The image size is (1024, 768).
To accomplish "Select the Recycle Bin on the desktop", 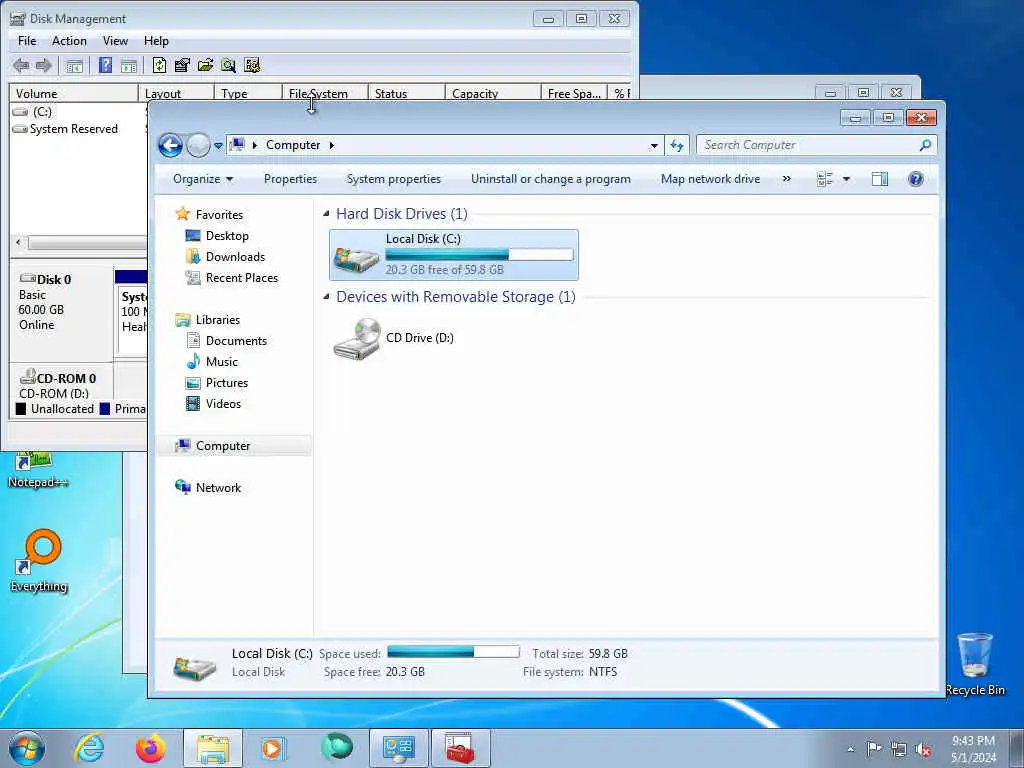I will 975,664.
